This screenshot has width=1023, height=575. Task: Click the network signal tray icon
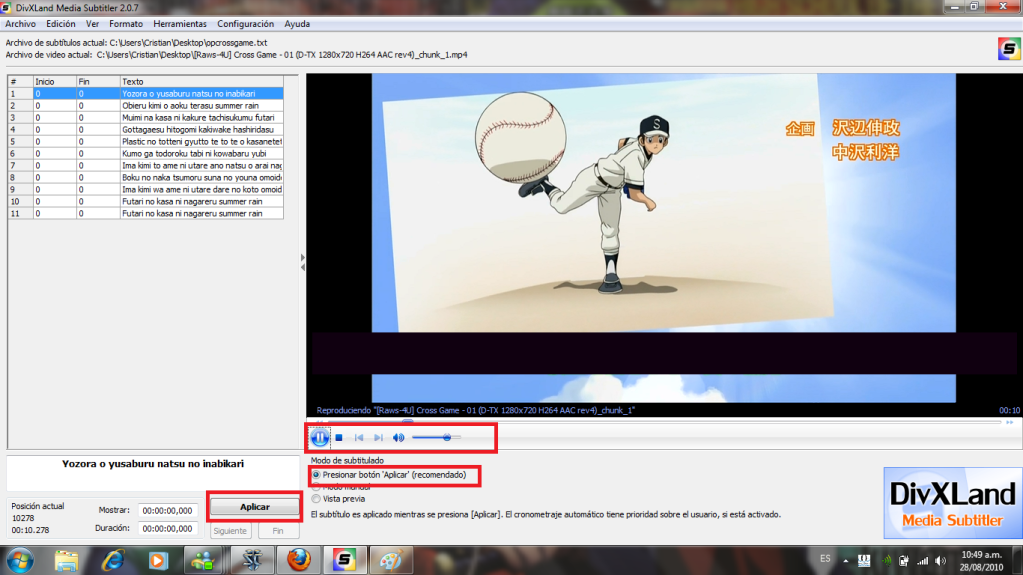[x=923, y=561]
